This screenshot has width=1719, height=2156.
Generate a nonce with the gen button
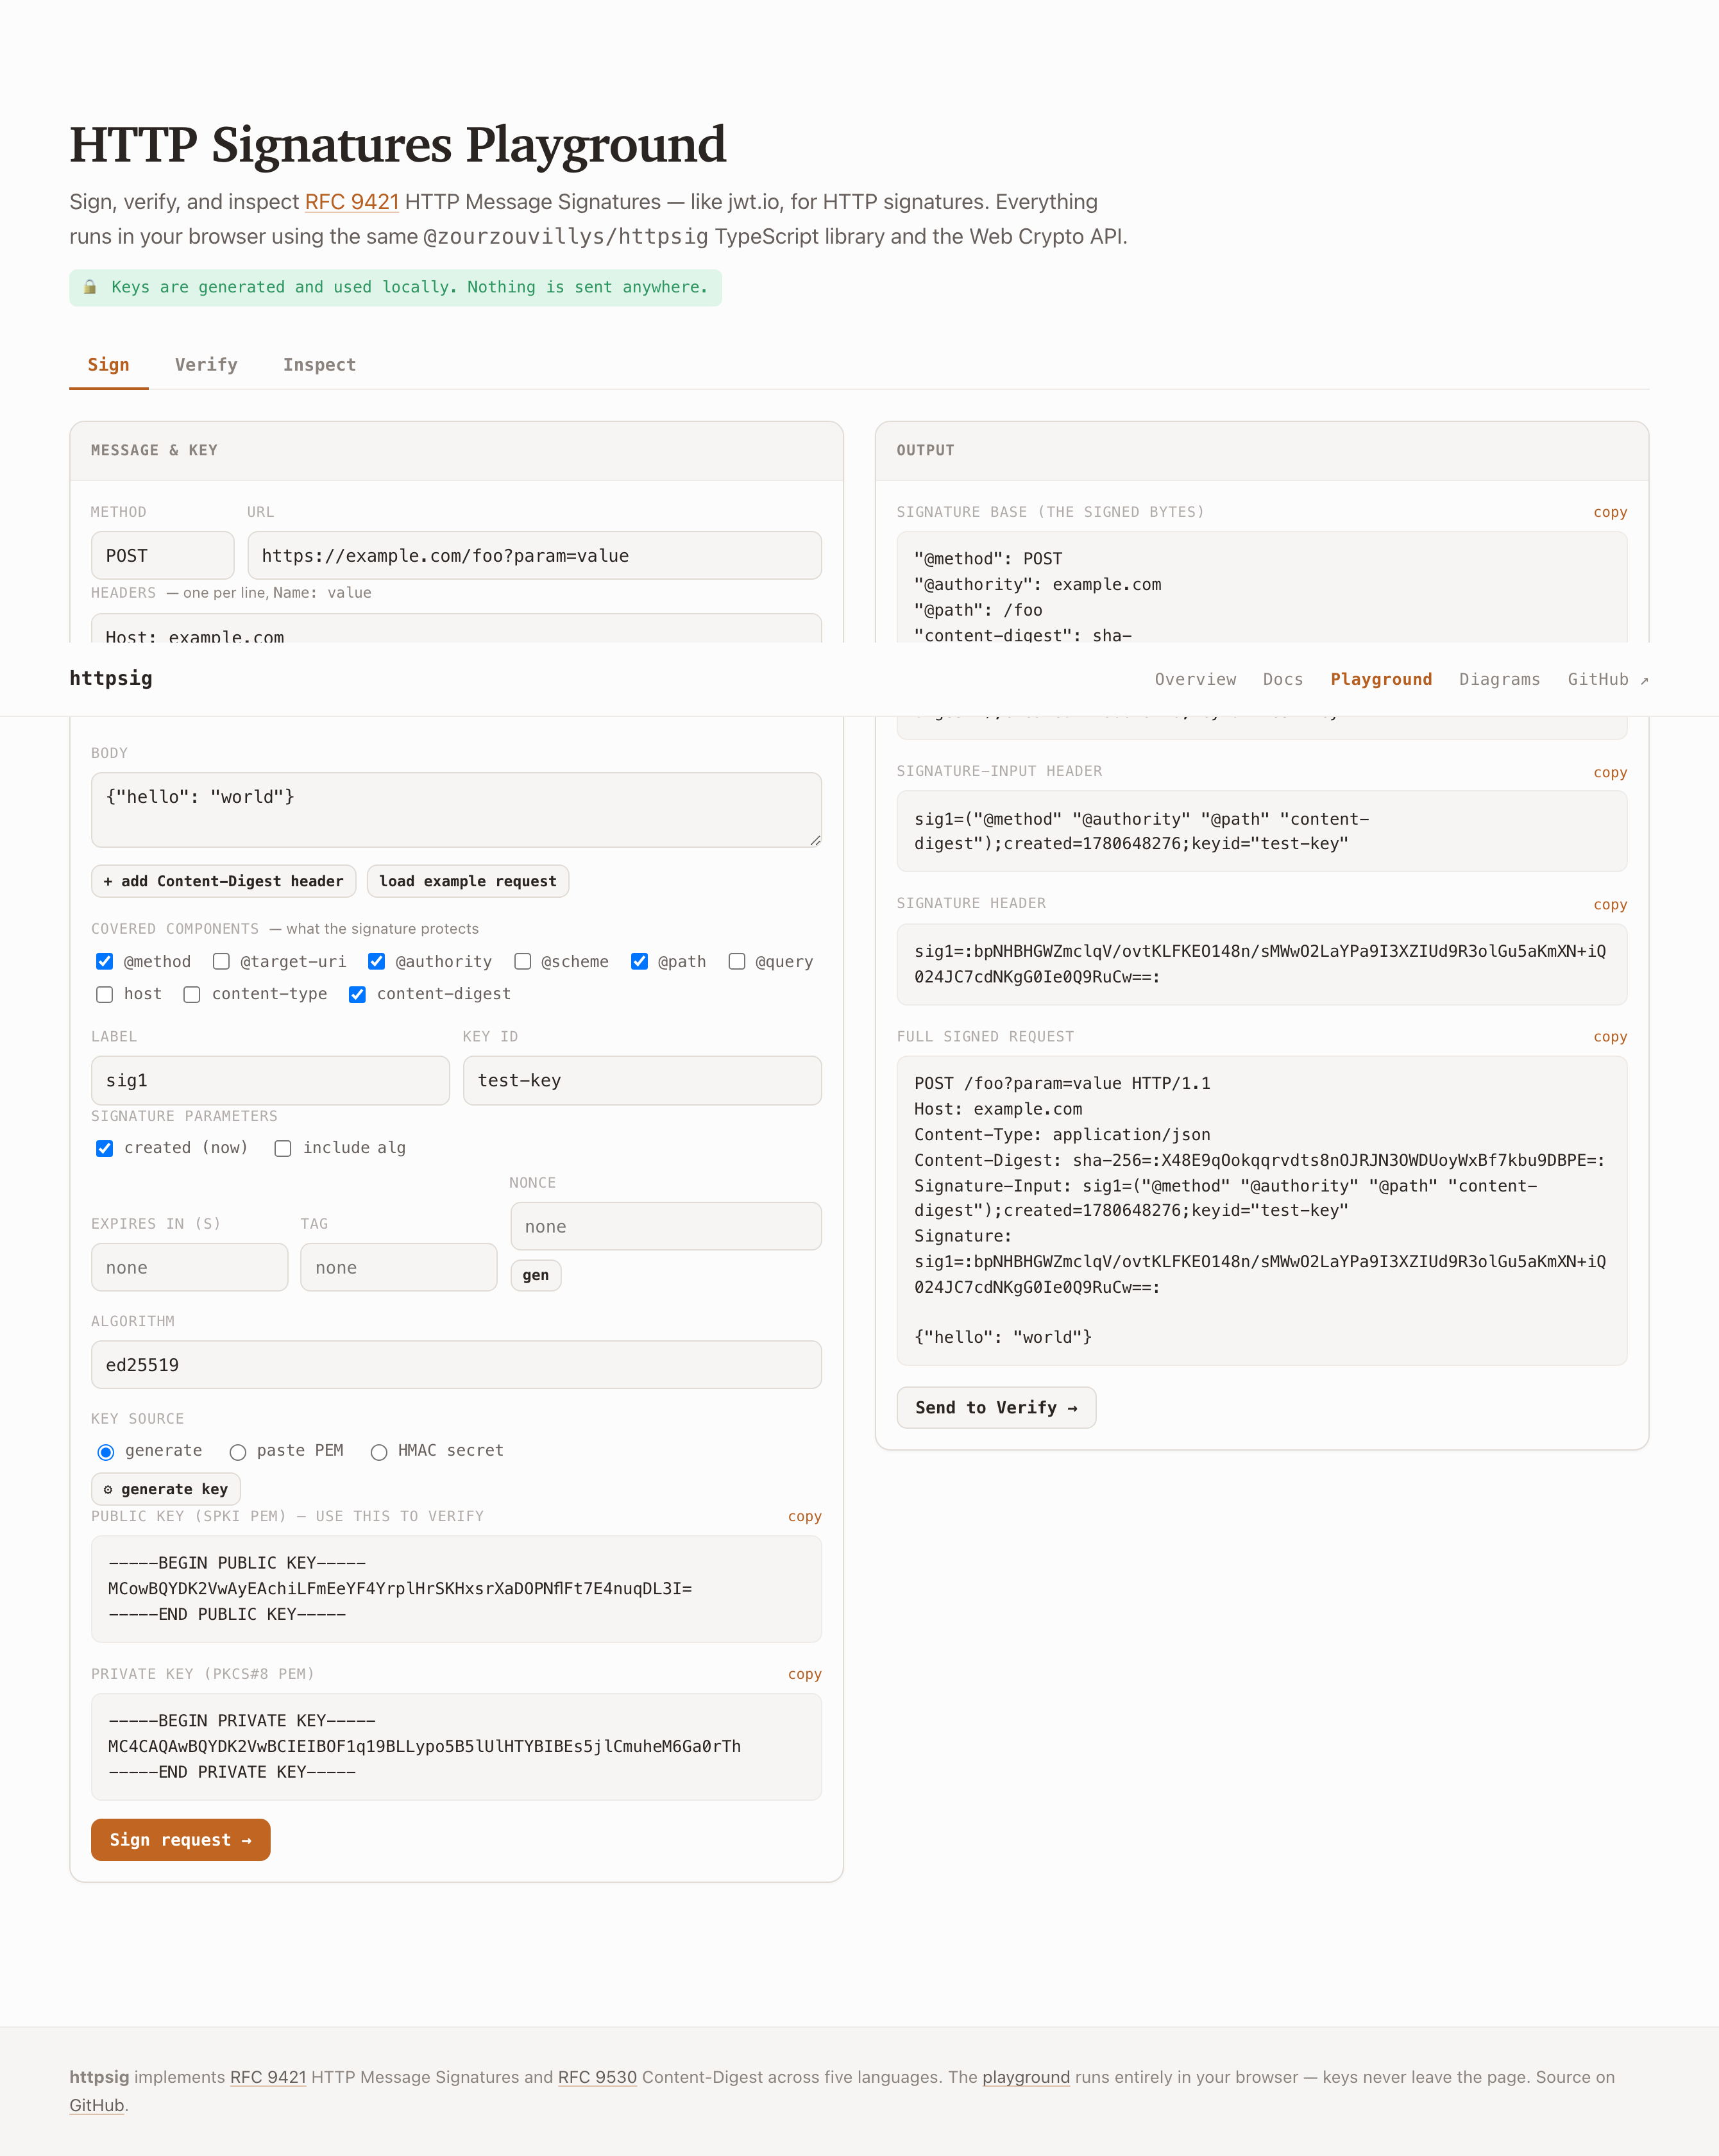tap(536, 1275)
